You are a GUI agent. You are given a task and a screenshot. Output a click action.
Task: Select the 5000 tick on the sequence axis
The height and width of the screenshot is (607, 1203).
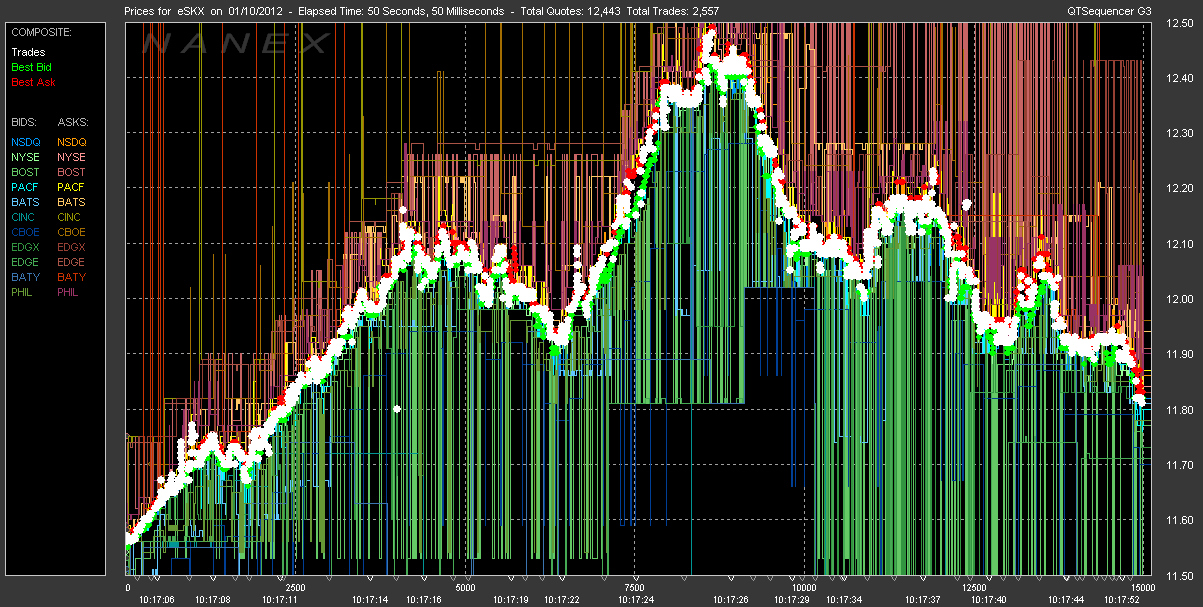465,588
